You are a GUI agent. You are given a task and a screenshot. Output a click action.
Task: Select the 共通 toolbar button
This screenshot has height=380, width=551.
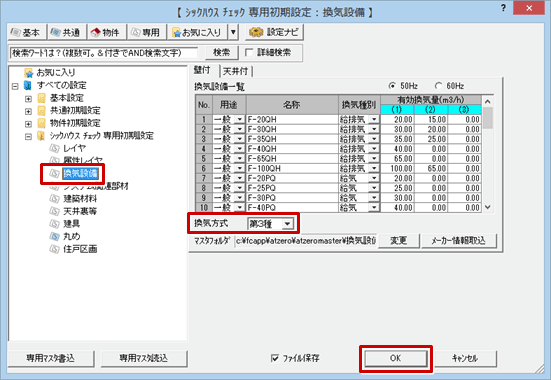click(x=67, y=32)
